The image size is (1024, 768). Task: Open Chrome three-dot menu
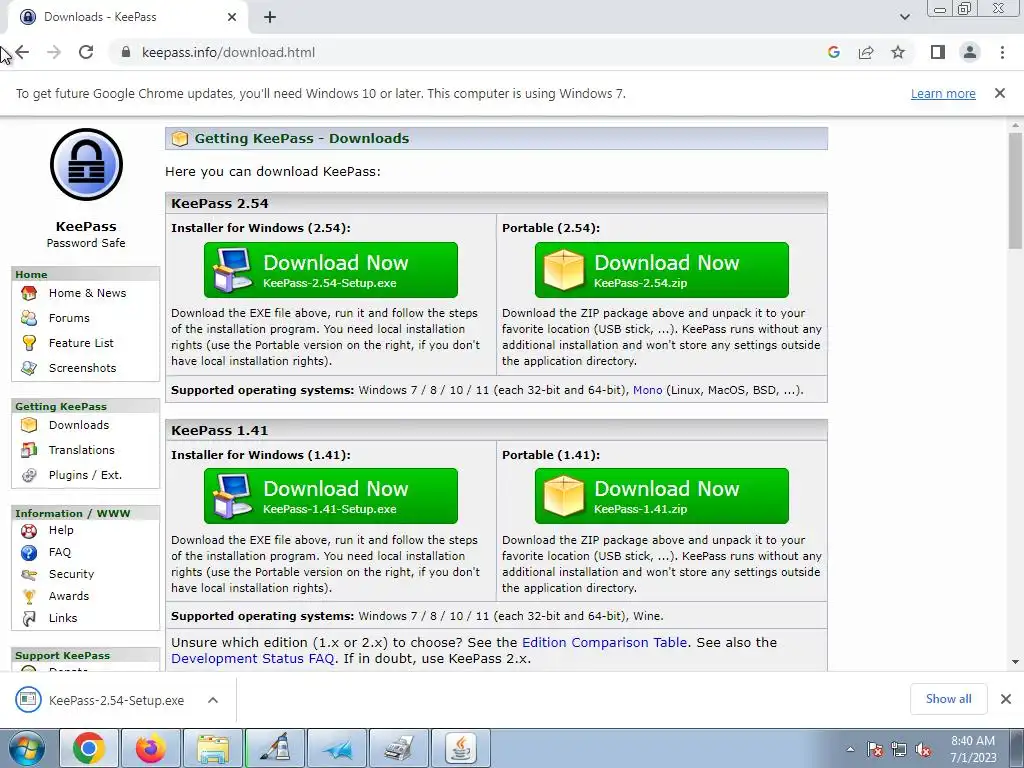pyautogui.click(x=1002, y=52)
